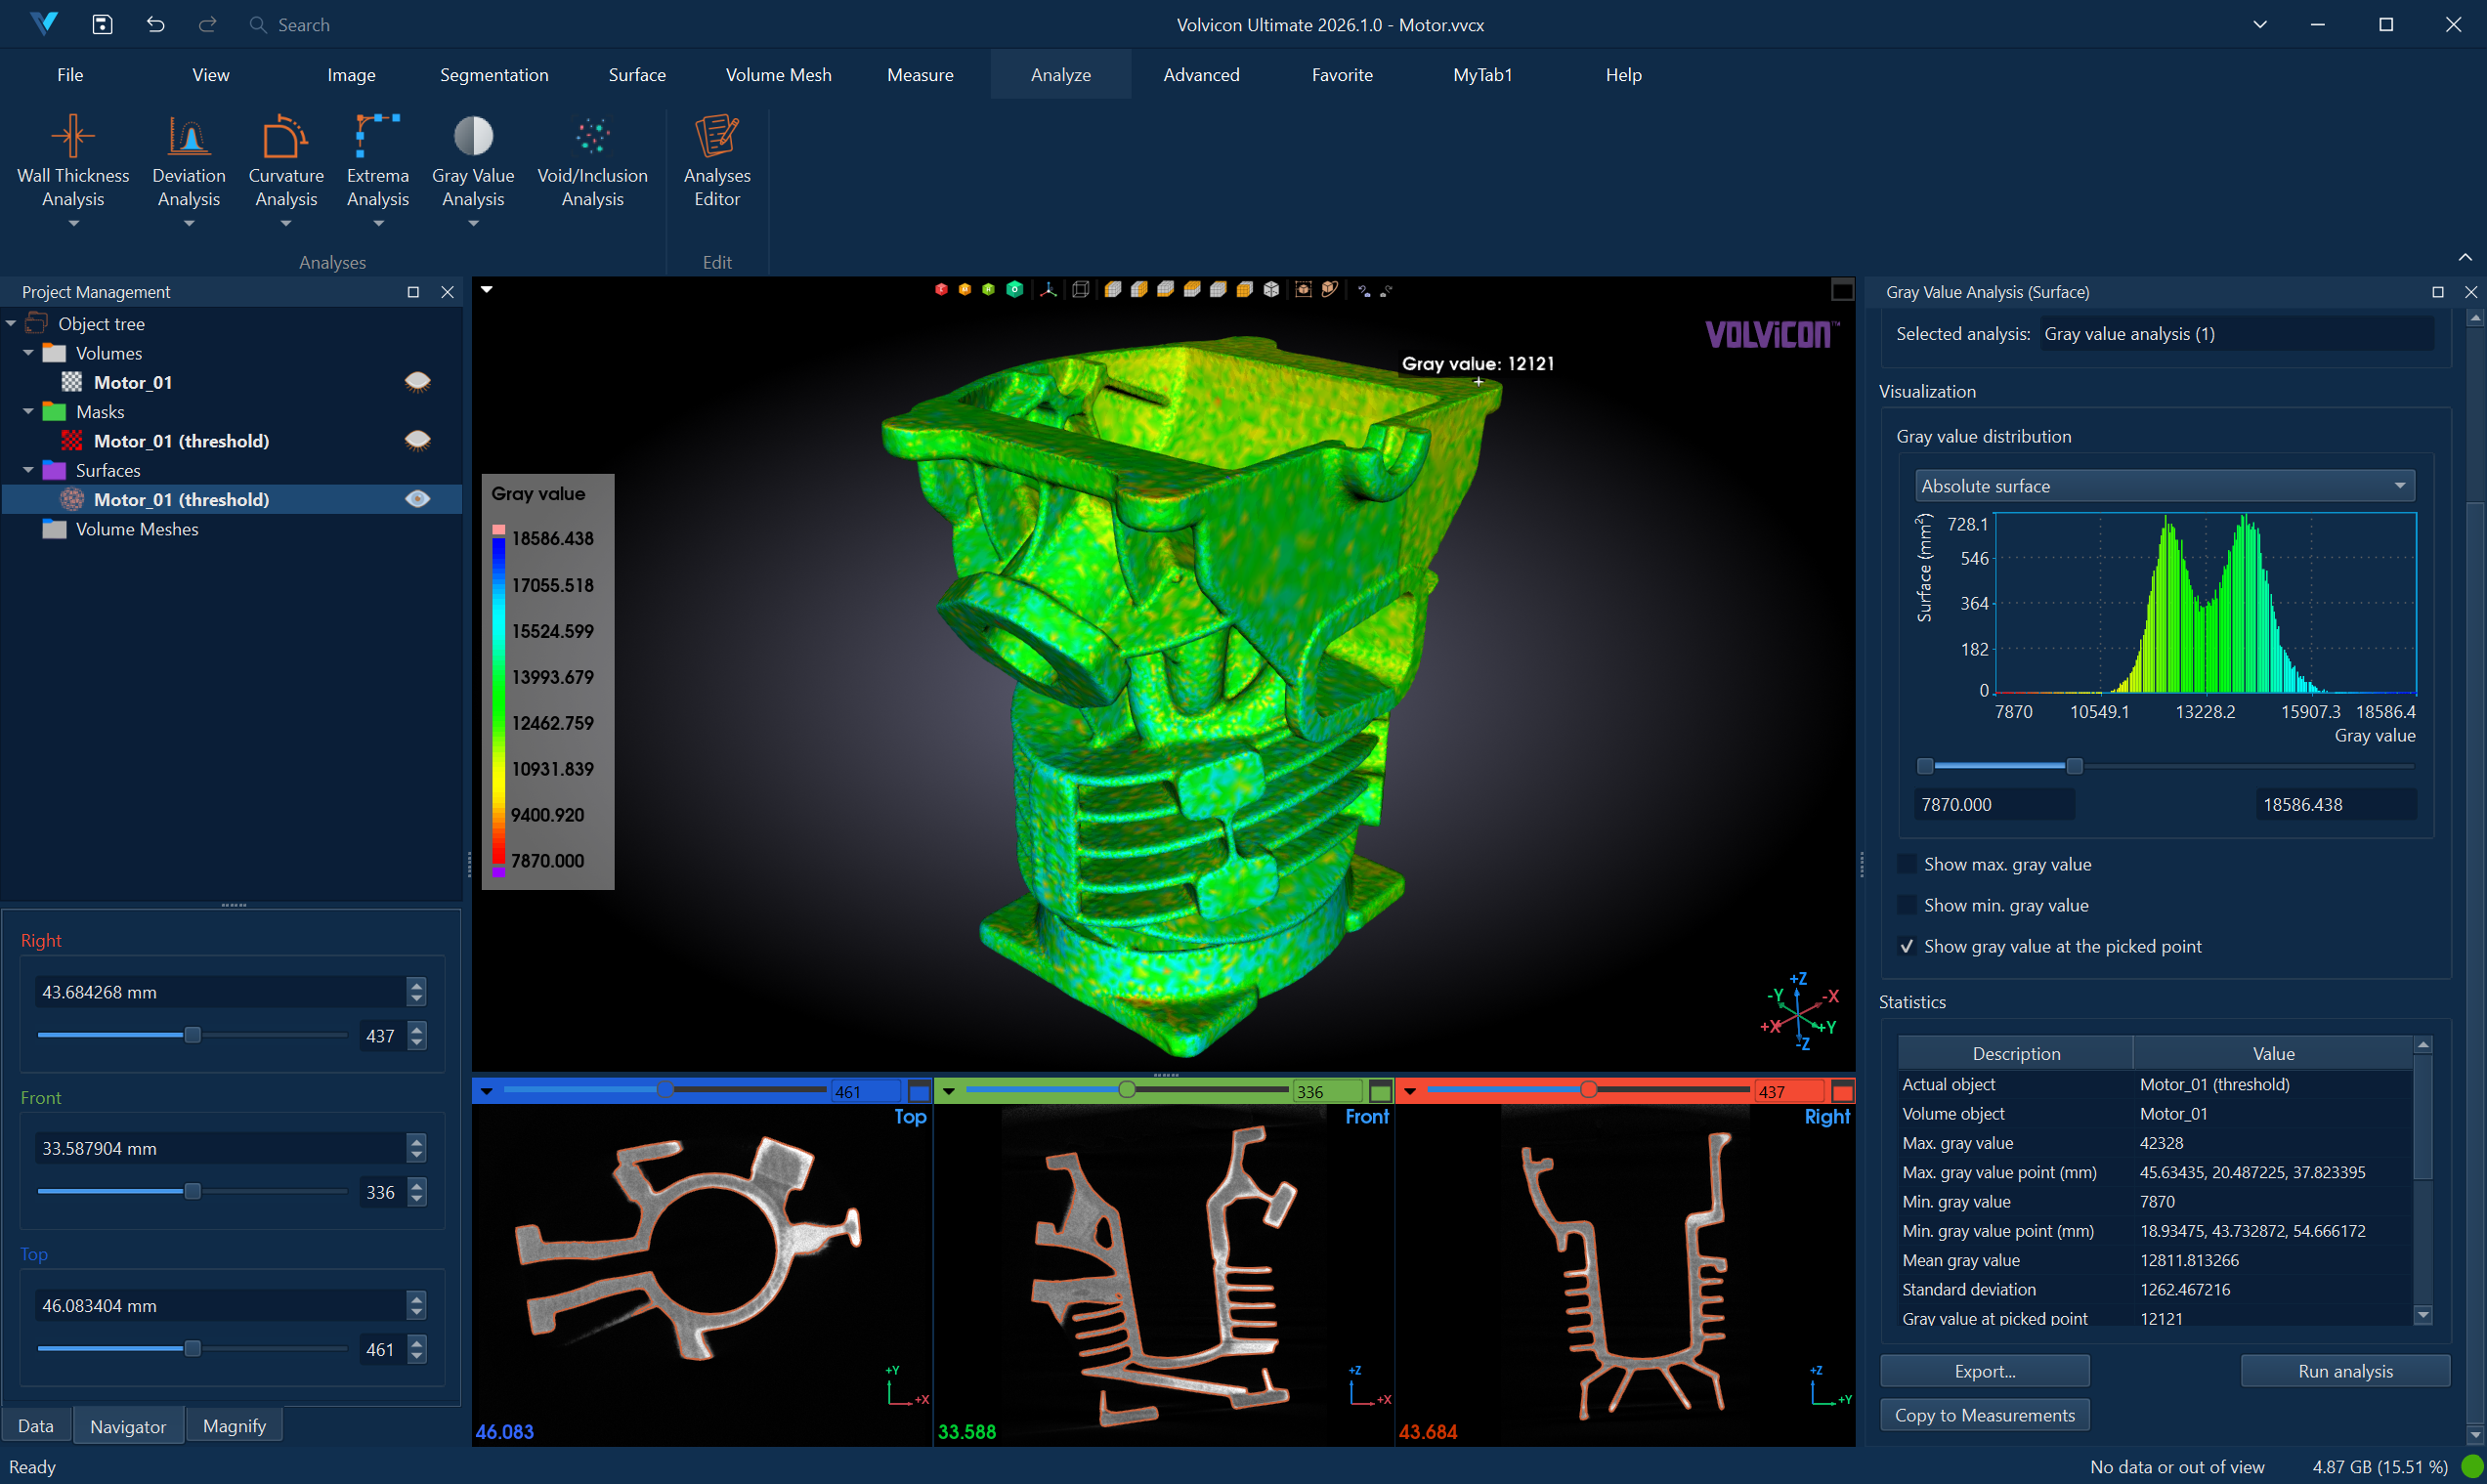Click the Undo arrow icon
The height and width of the screenshot is (1484, 2487).
tap(155, 24)
